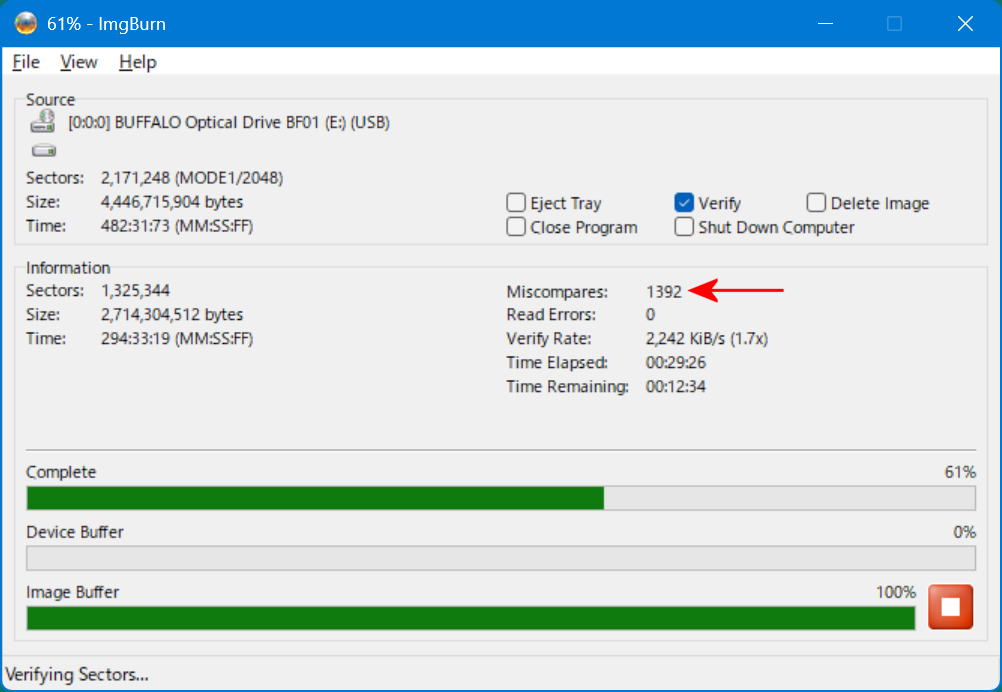
Task: Click the Image Buffer bar
Action: pyautogui.click(x=471, y=618)
